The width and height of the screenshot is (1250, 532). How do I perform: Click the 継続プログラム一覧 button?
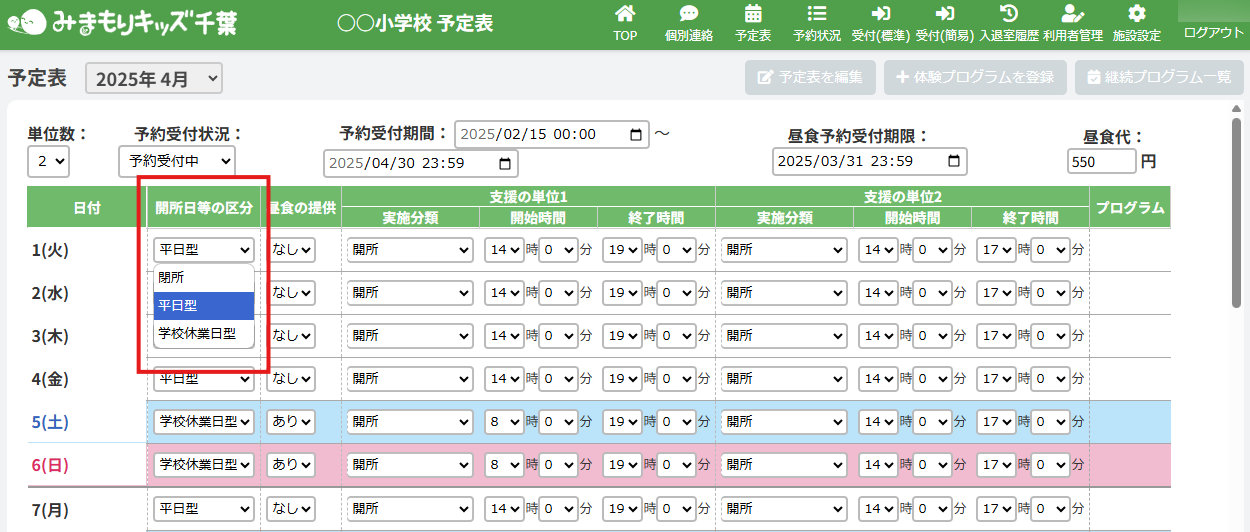[x=1153, y=77]
